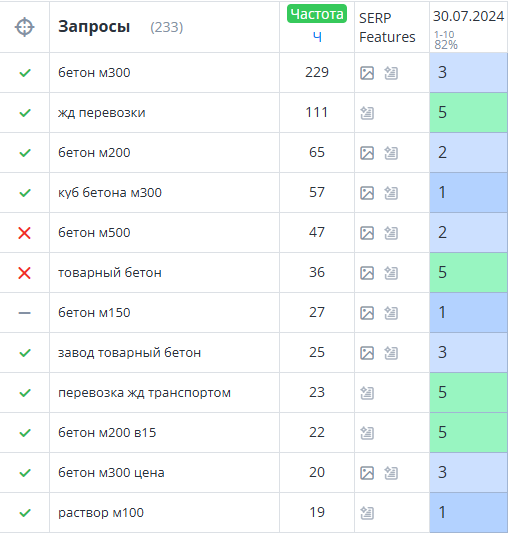Click the Запросы column header
The height and width of the screenshot is (533, 508).
point(94,27)
